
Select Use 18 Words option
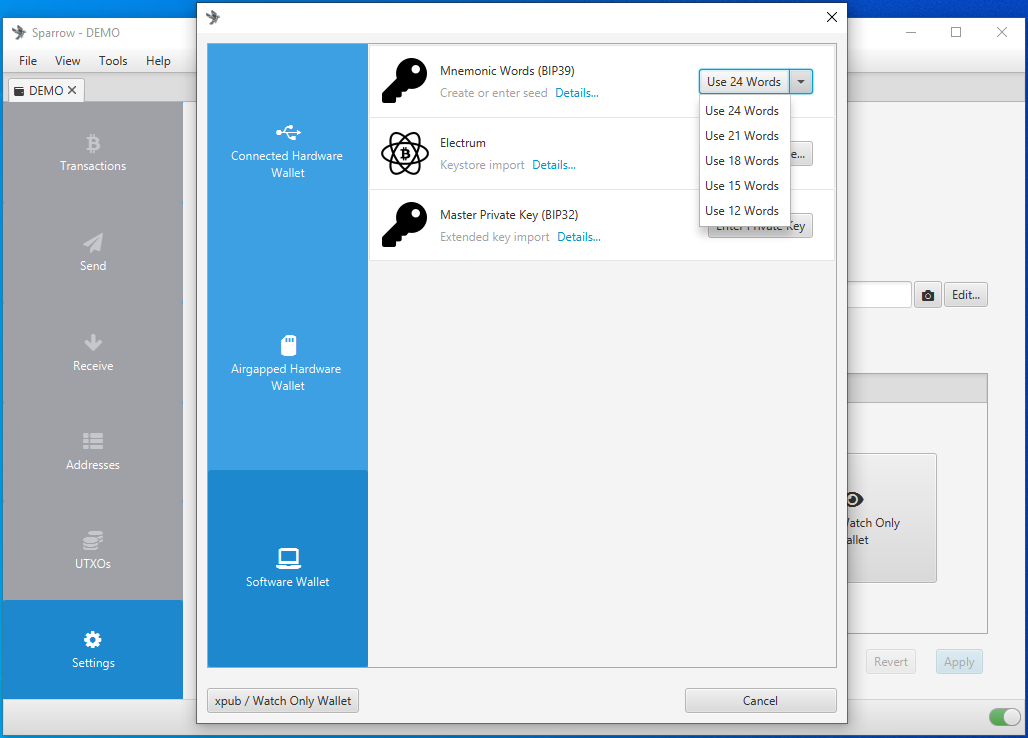coord(745,161)
